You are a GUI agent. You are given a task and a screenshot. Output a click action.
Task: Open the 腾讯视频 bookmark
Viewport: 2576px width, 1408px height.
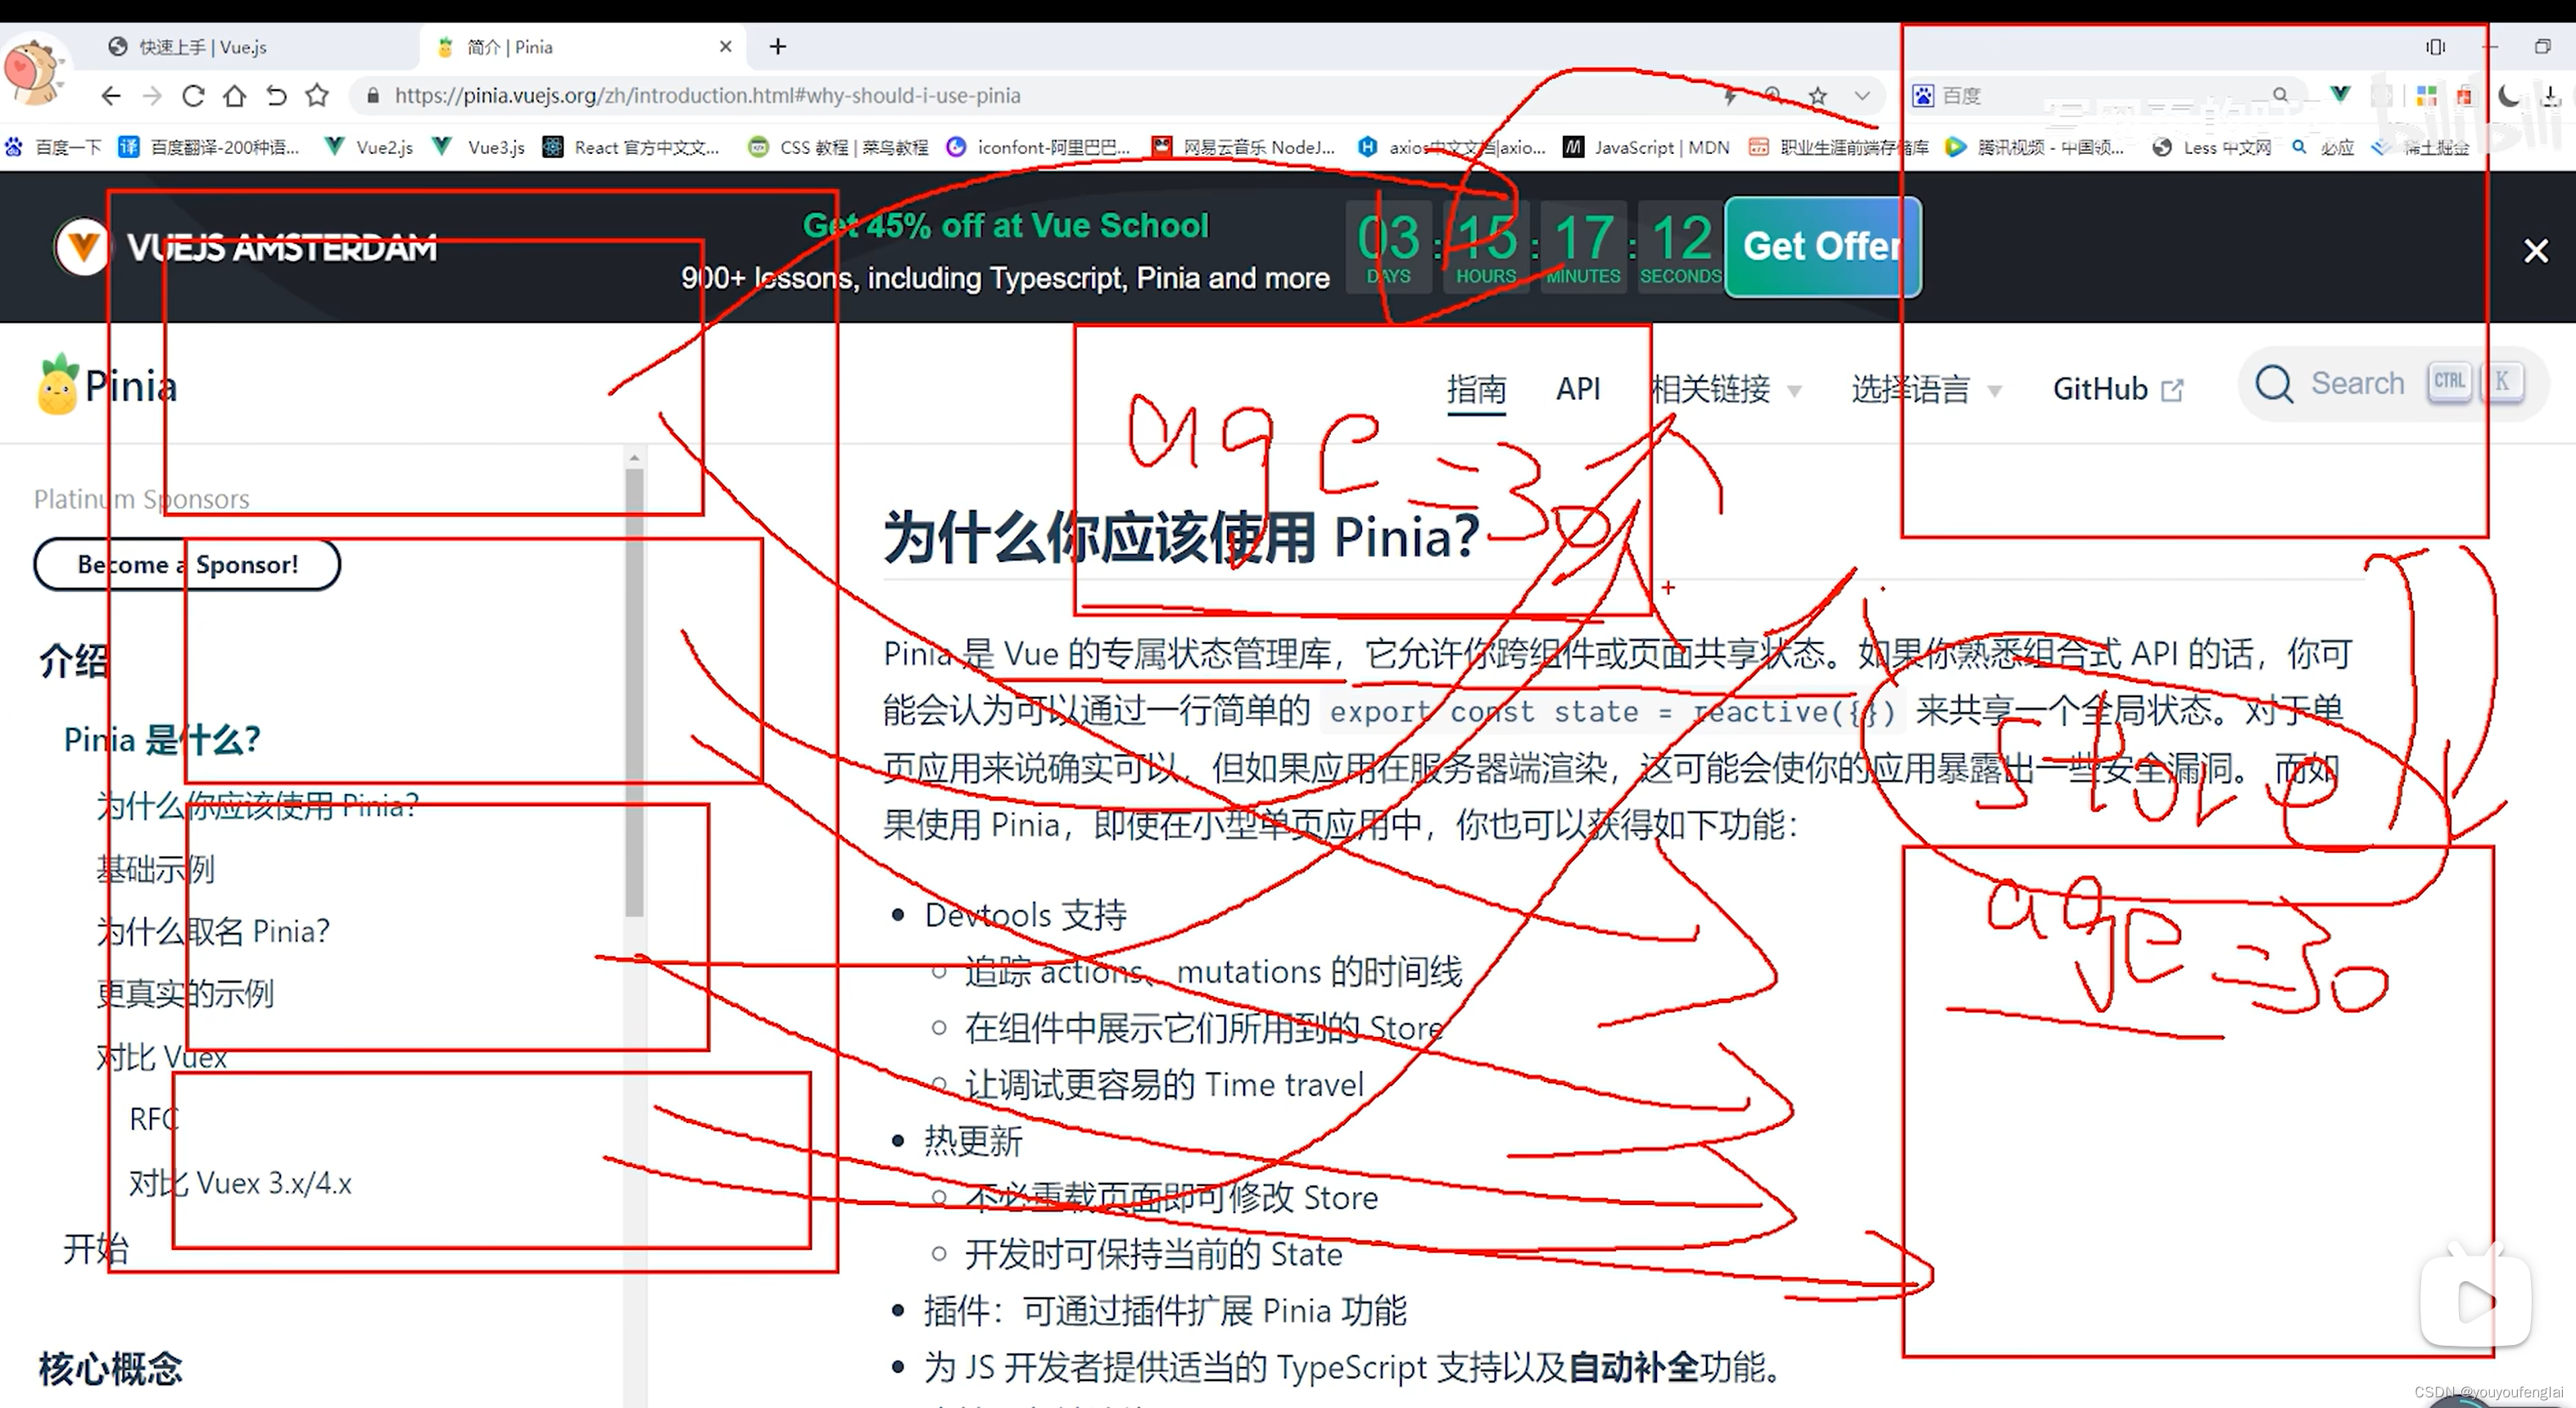tap(2034, 148)
